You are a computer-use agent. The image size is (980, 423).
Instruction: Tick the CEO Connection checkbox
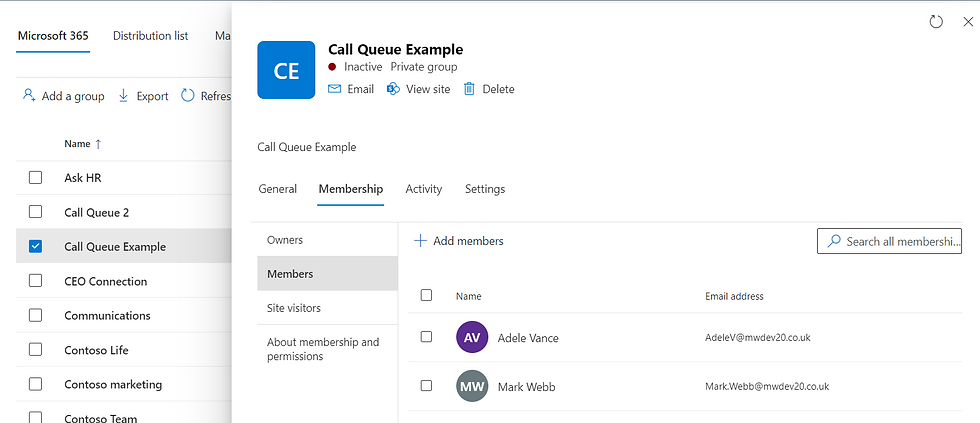pyautogui.click(x=36, y=281)
